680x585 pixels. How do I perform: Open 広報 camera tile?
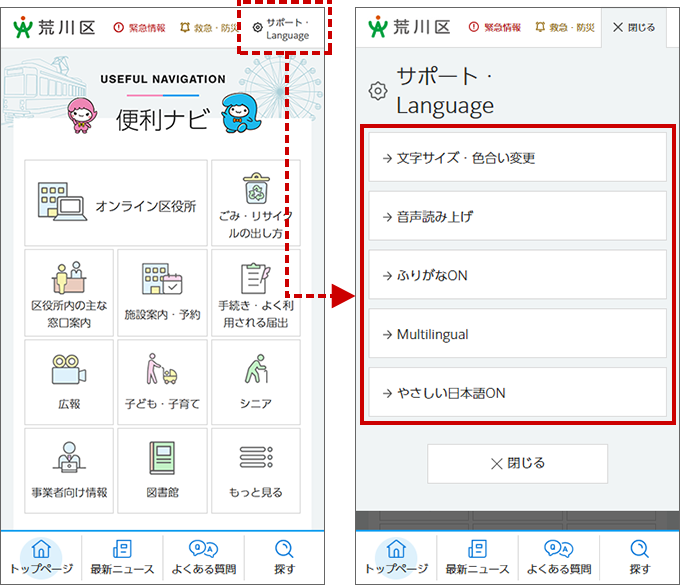[x=69, y=382]
